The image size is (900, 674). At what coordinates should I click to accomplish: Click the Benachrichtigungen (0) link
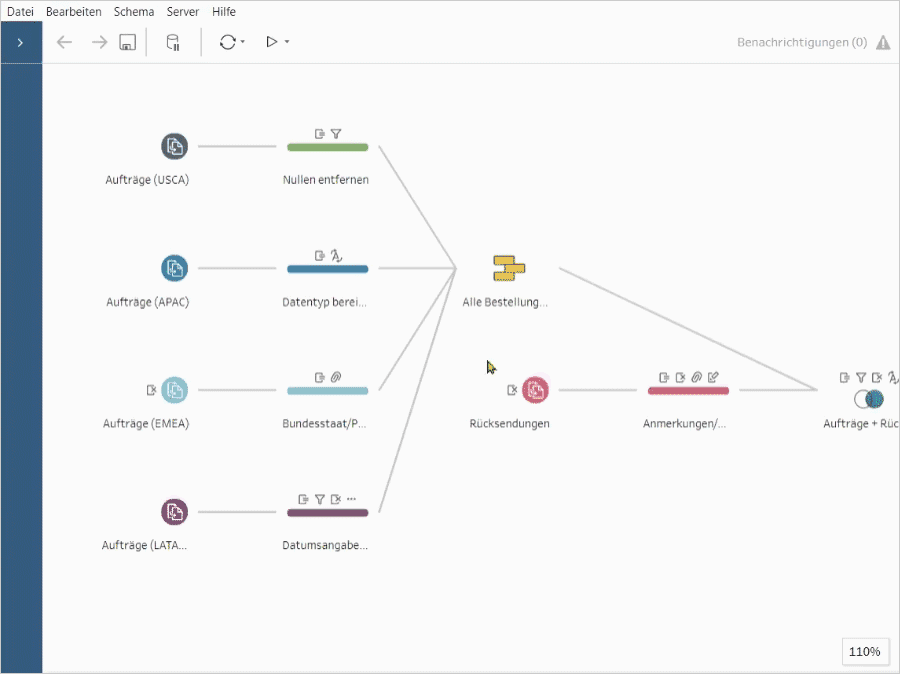pos(800,42)
